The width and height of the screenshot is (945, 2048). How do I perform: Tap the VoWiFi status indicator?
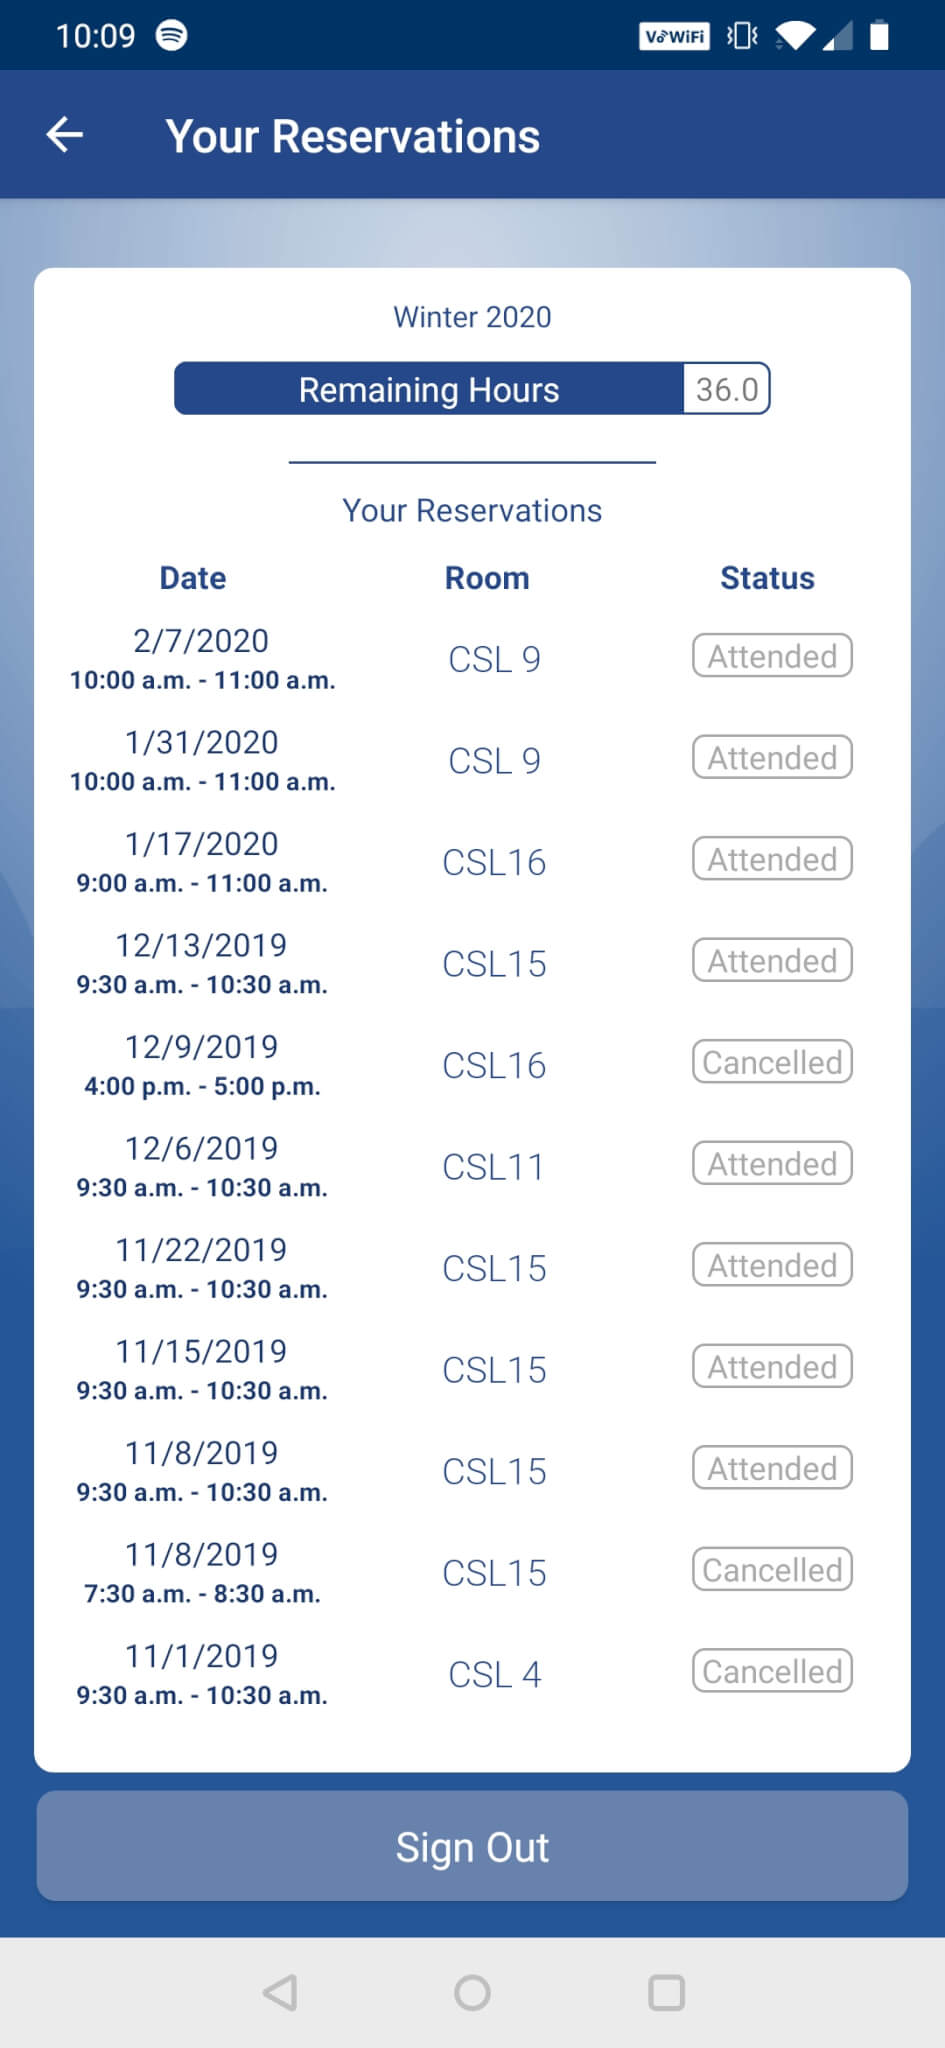coord(674,37)
